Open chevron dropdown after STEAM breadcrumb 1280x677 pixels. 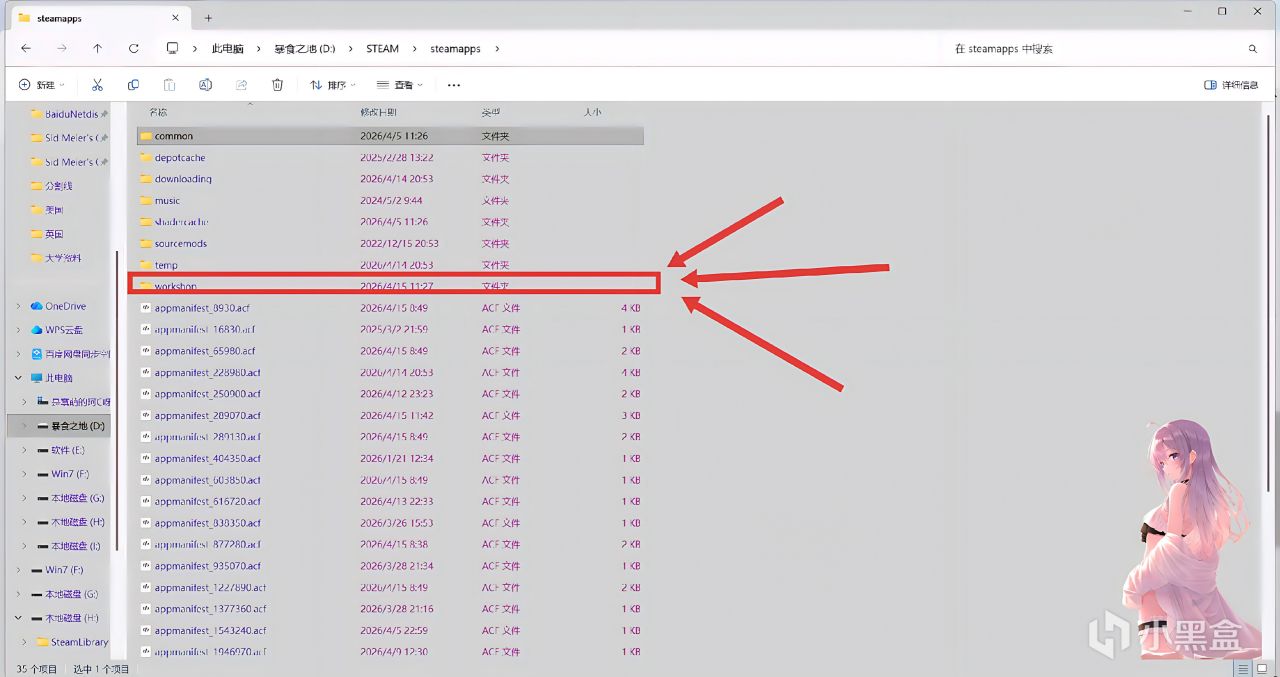click(414, 48)
